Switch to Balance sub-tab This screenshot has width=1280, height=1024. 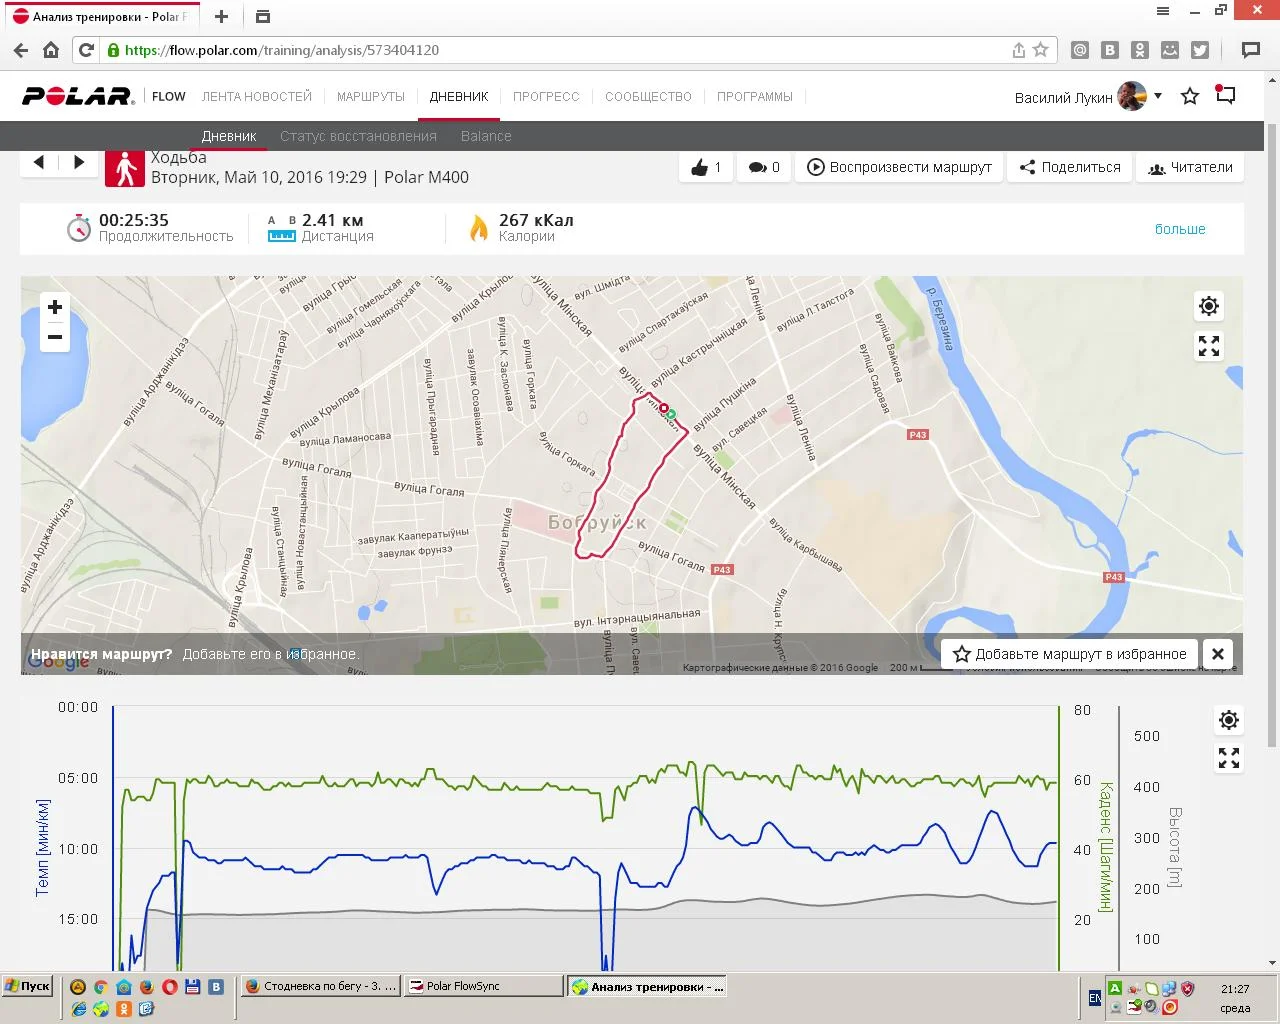click(486, 136)
